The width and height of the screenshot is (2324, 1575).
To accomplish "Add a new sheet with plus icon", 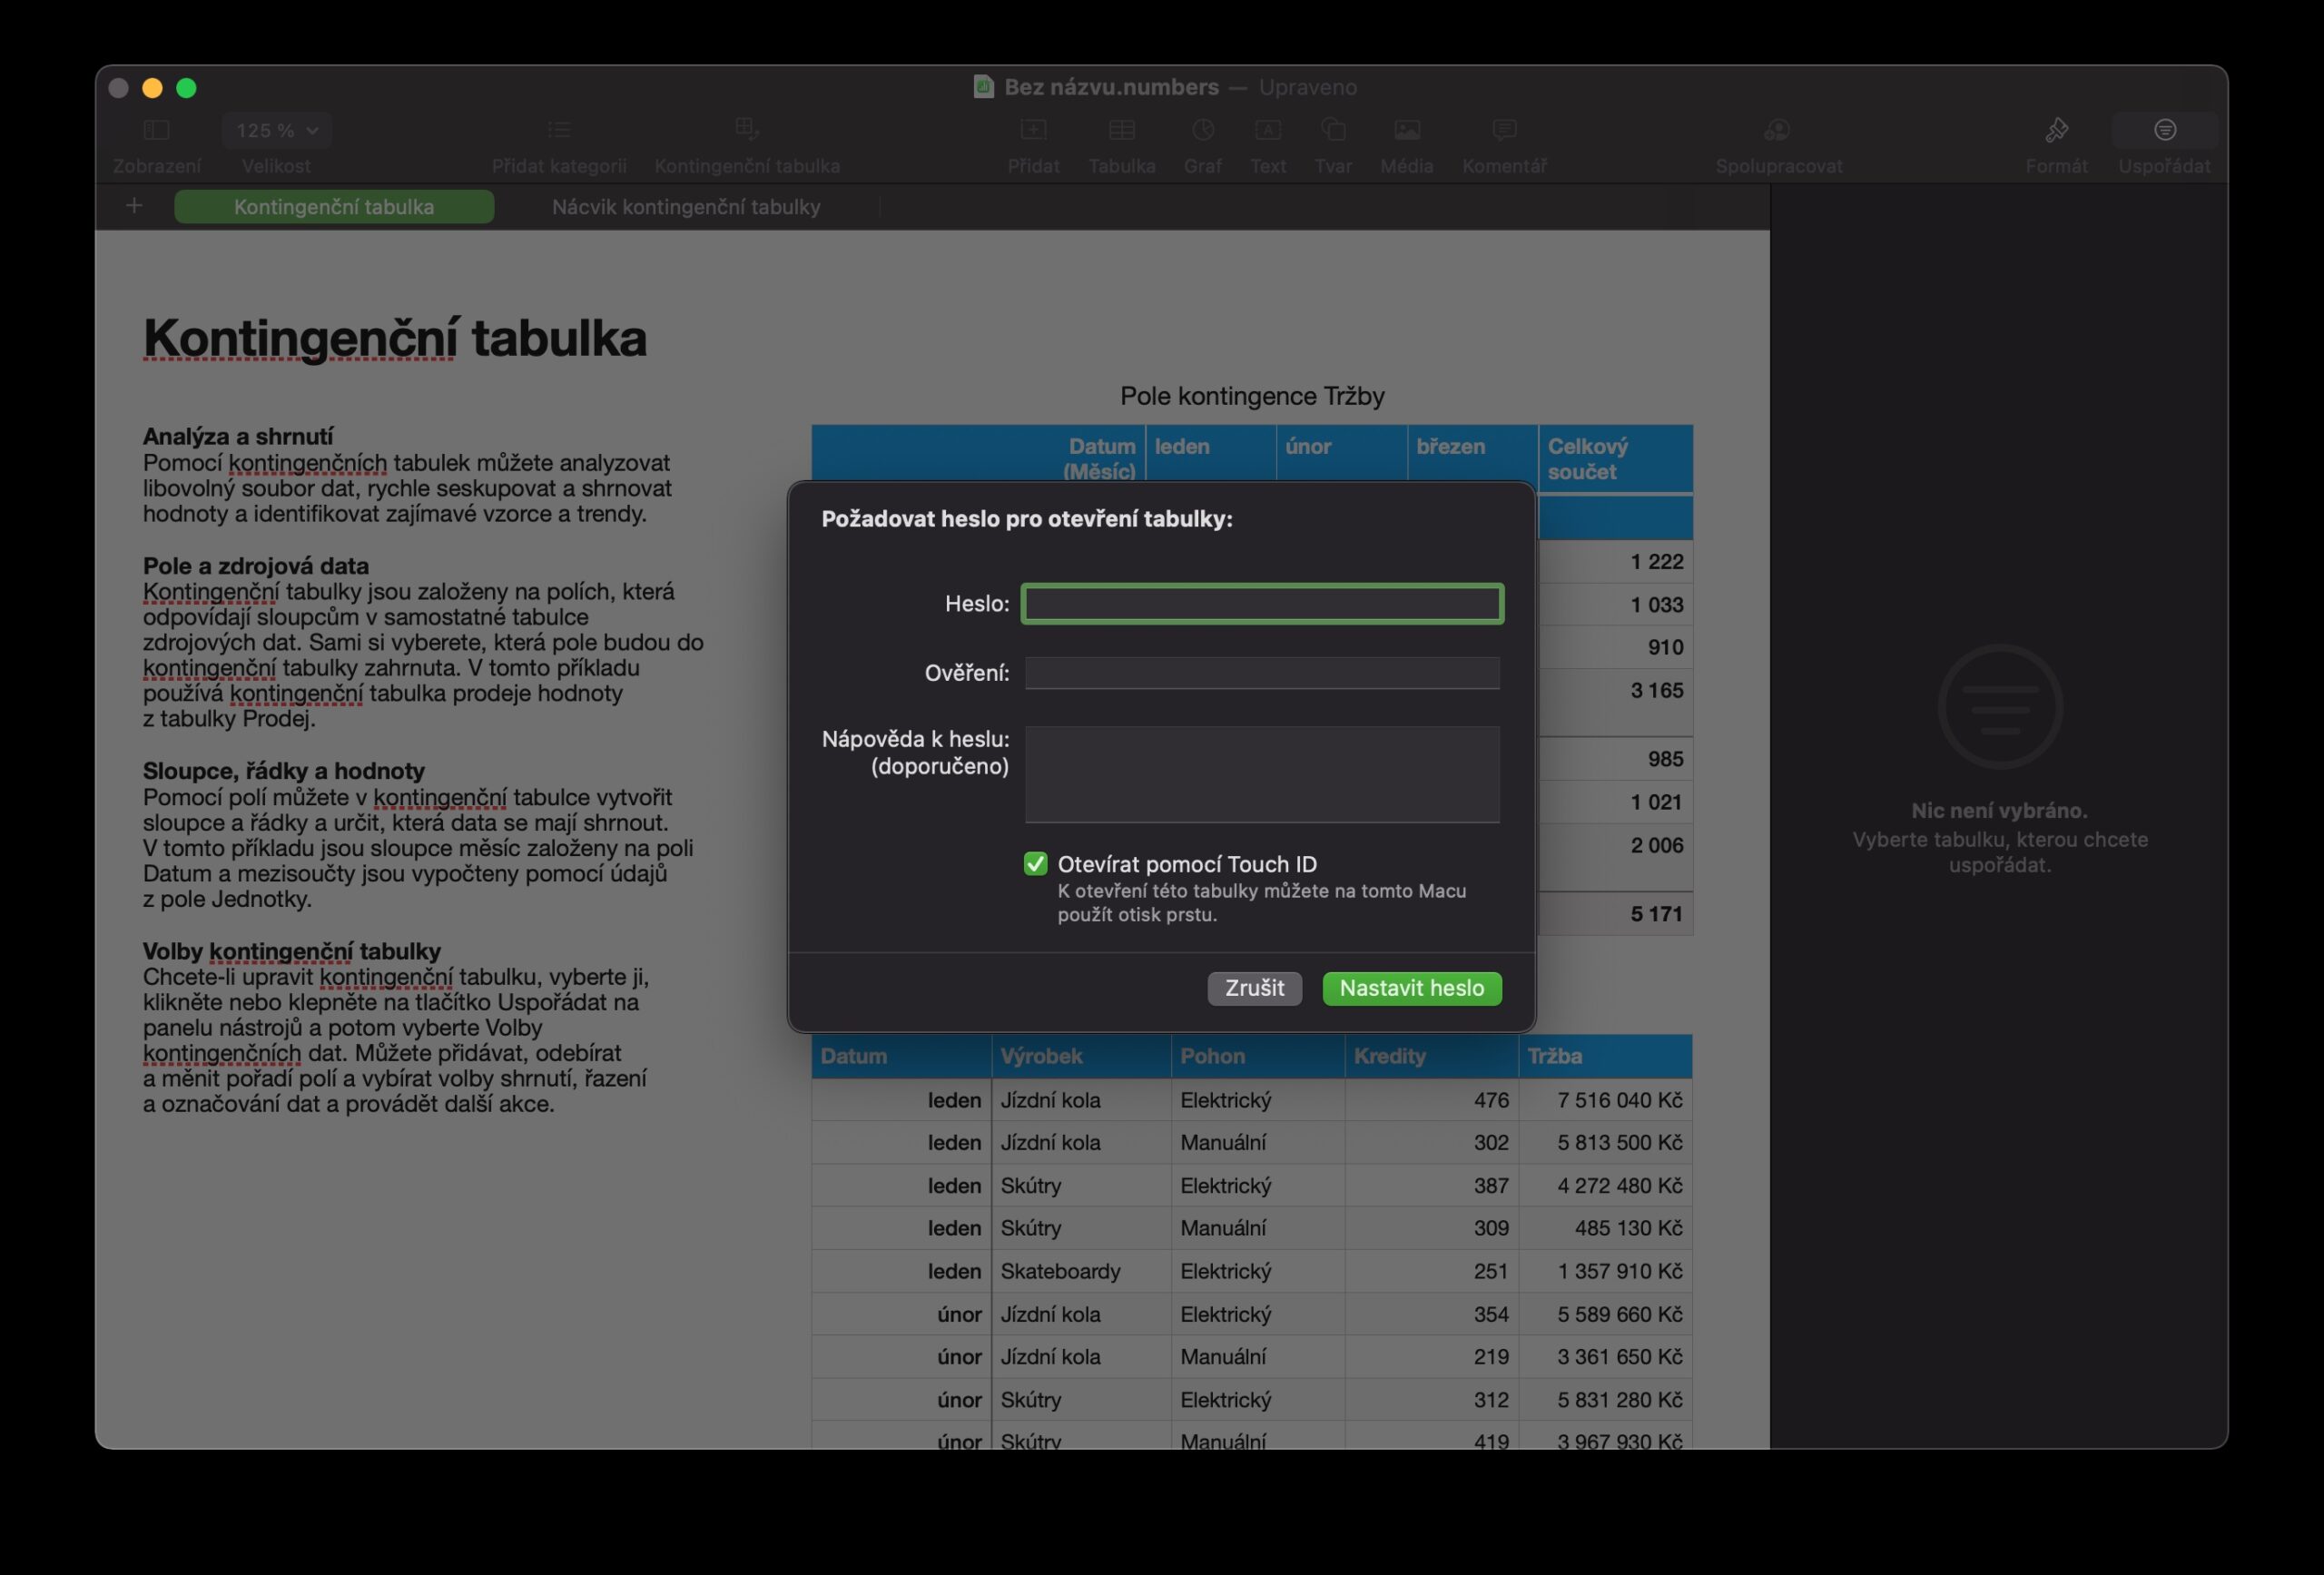I will pyautogui.click(x=134, y=206).
